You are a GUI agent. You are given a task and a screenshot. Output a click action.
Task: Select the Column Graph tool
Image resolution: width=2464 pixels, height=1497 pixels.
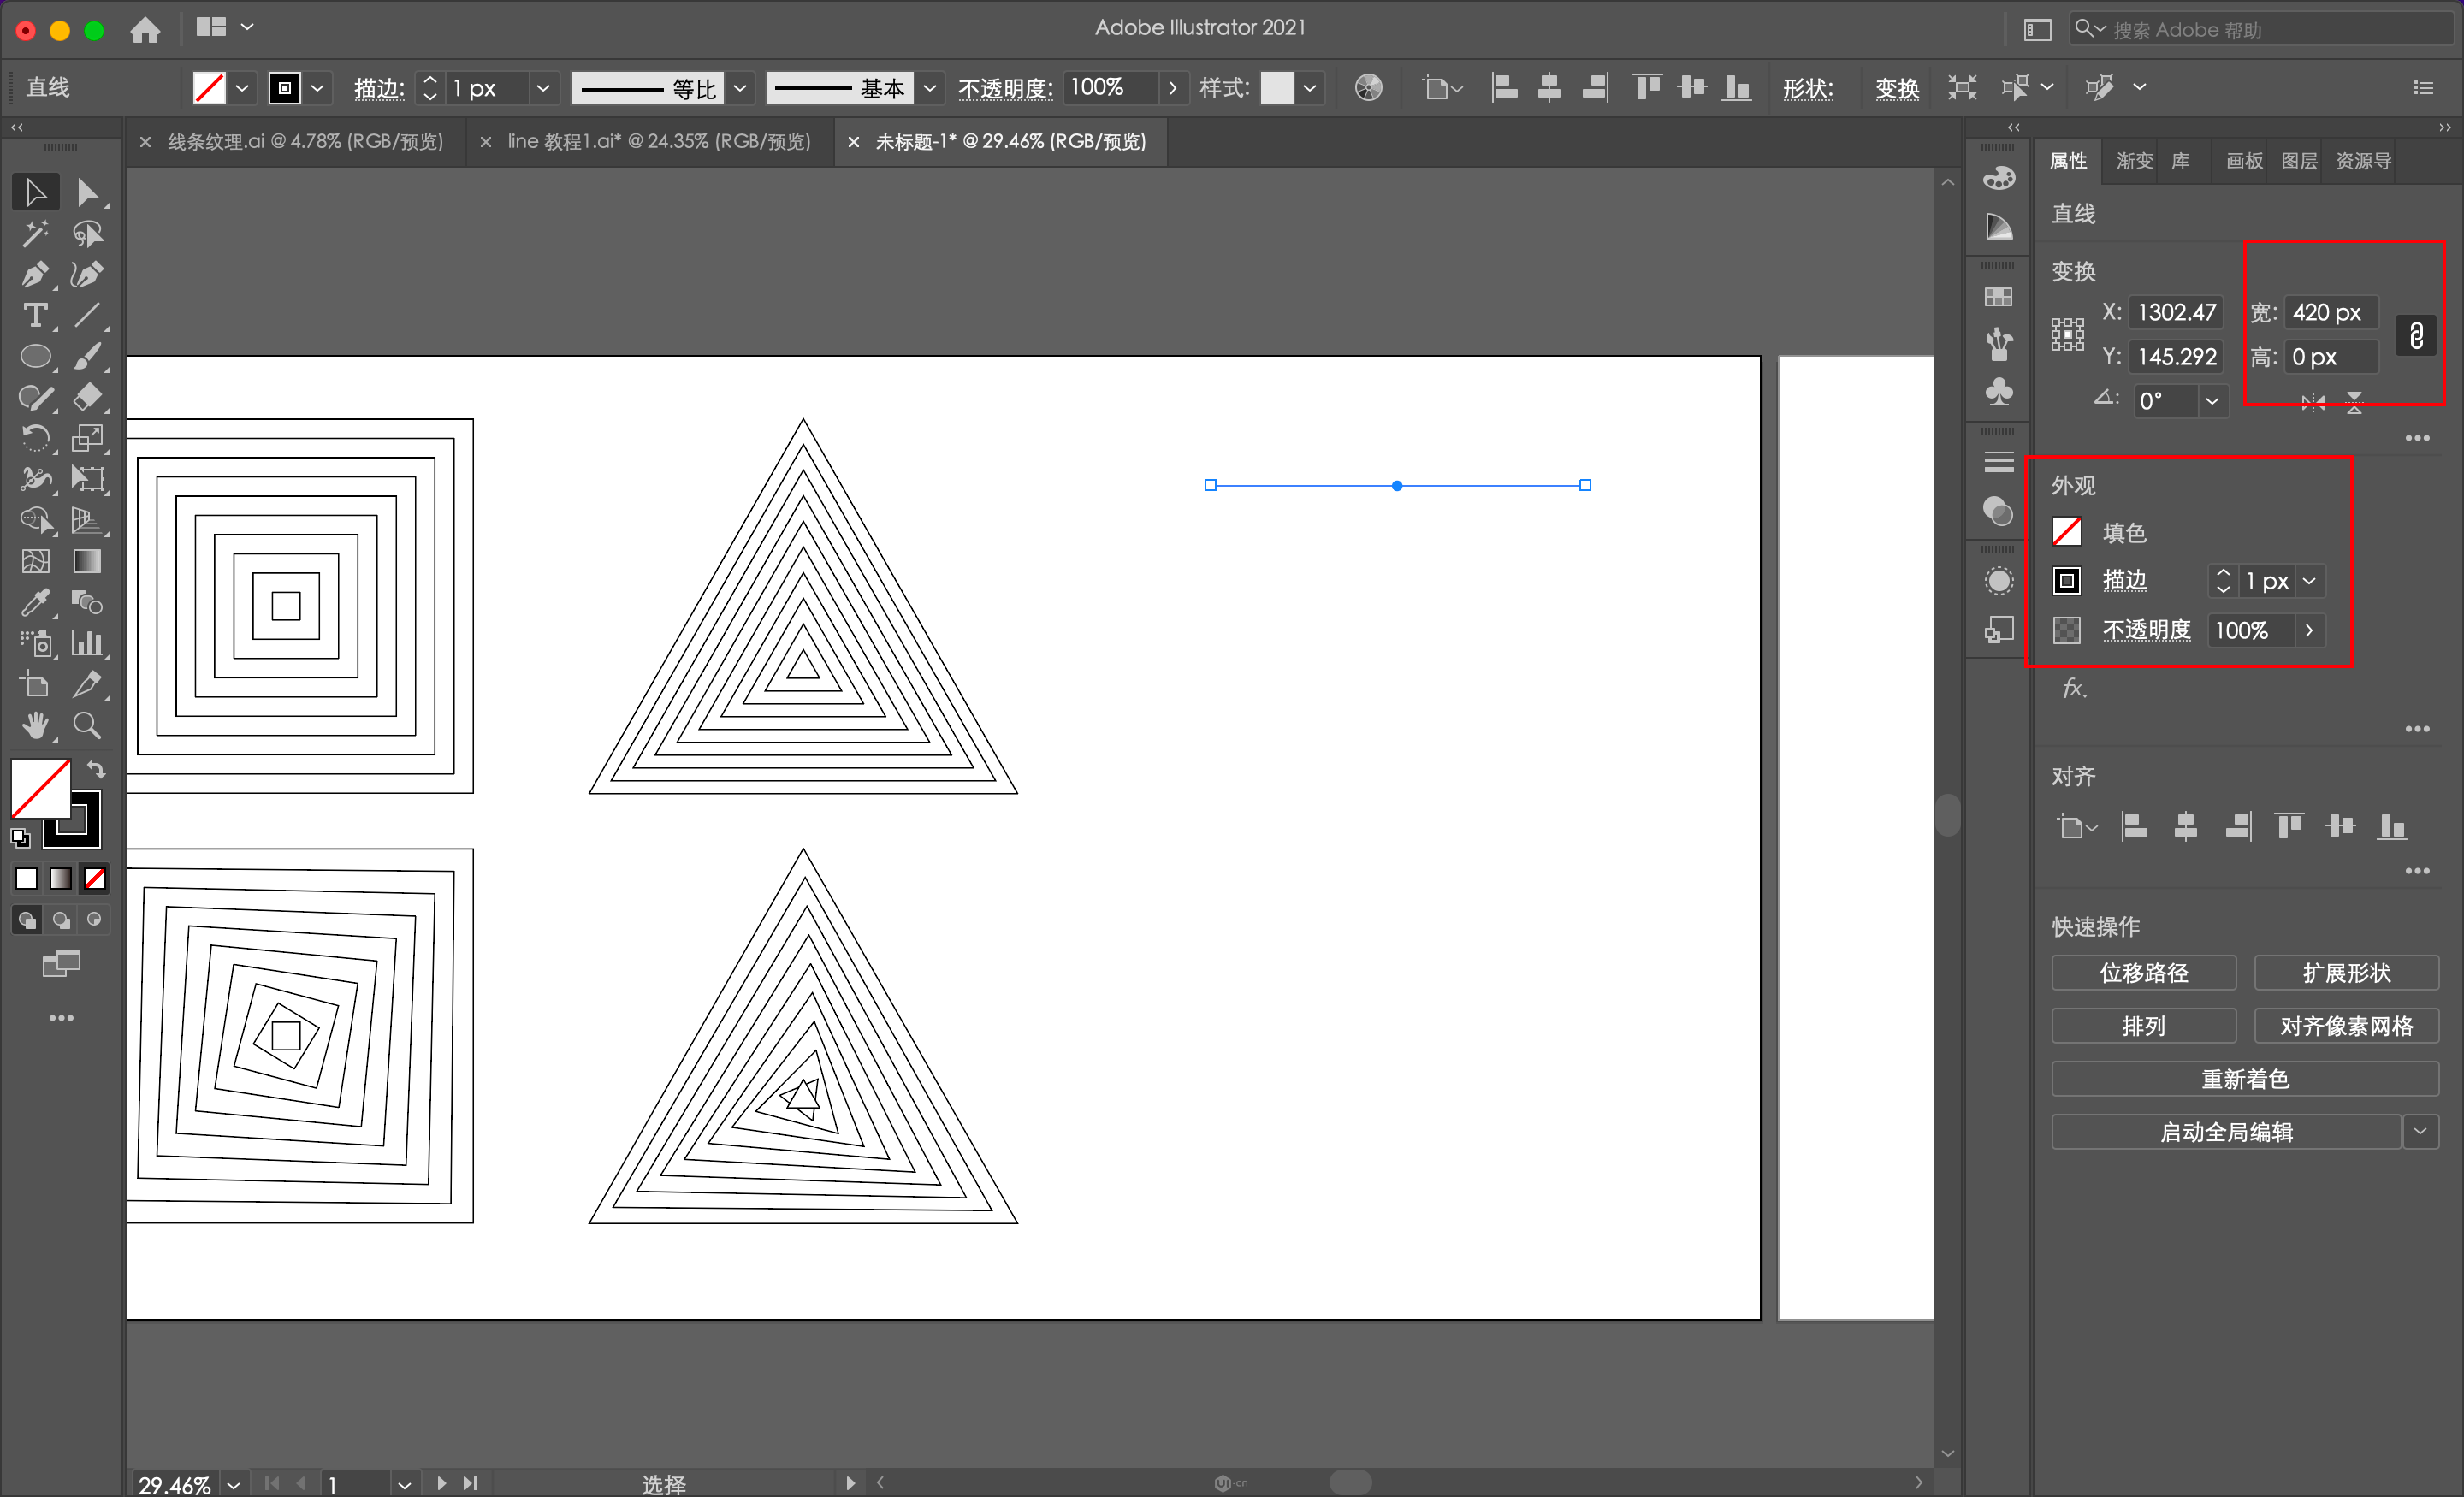coord(88,643)
